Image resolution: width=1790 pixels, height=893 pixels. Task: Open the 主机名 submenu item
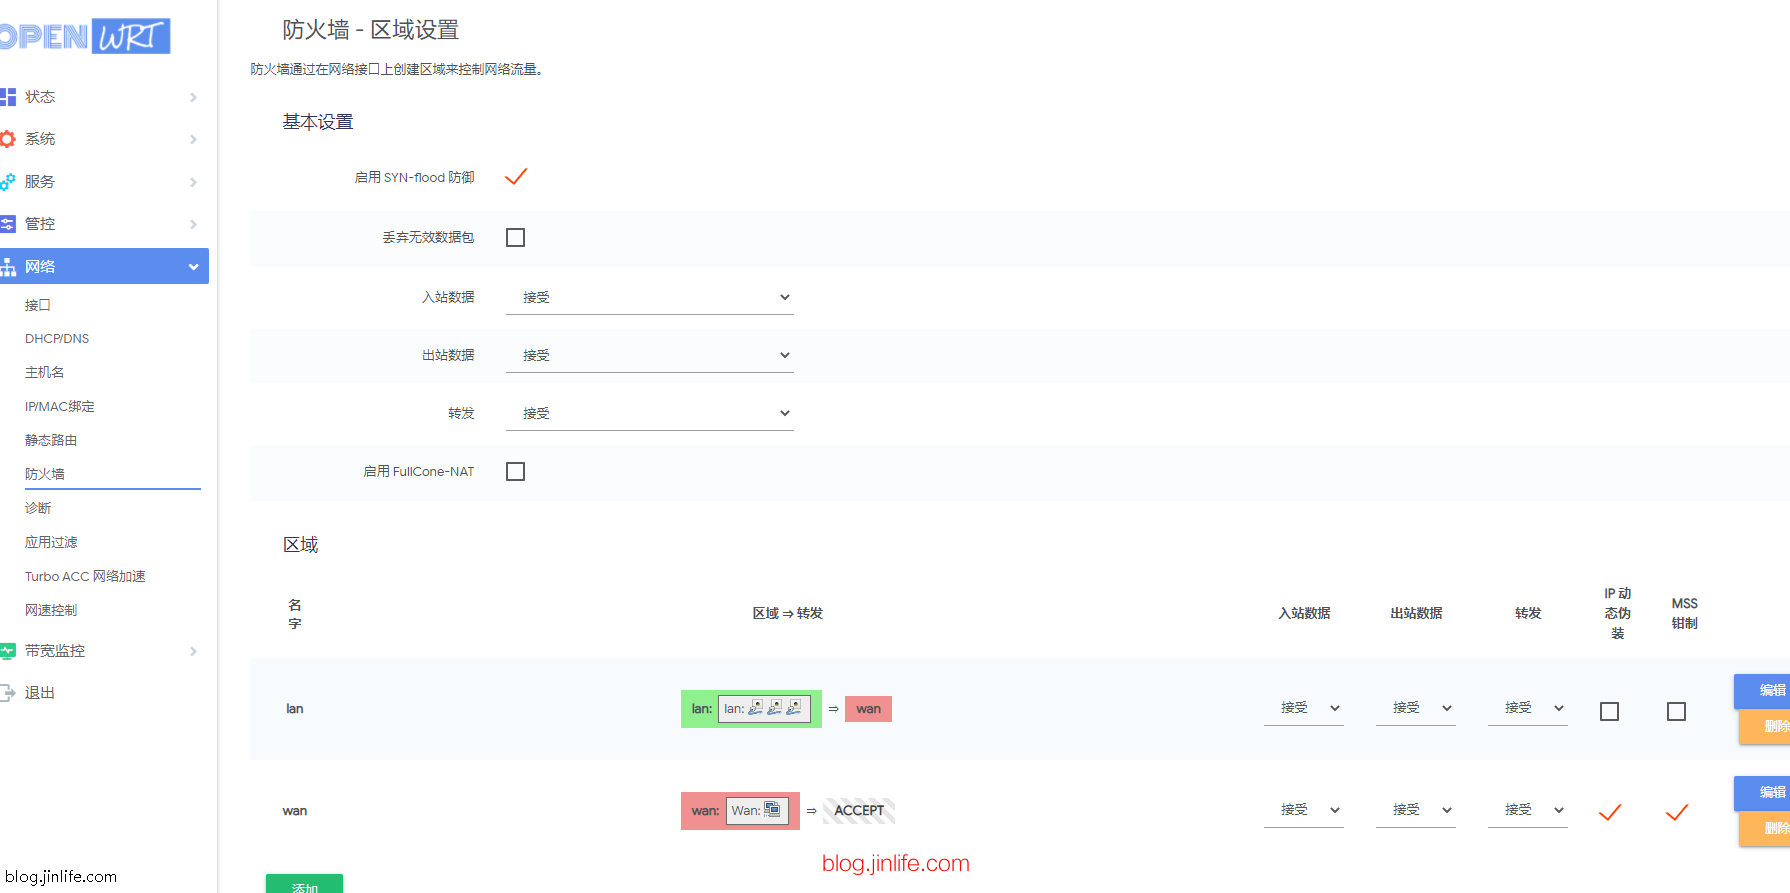pyautogui.click(x=44, y=372)
